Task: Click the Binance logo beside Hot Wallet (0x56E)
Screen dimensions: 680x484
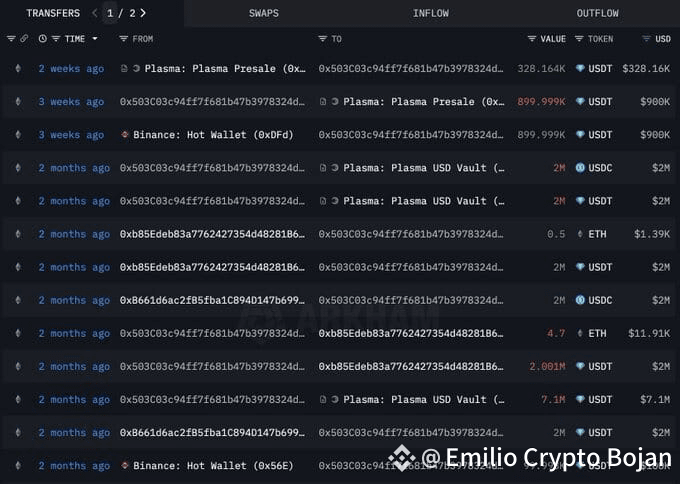Action: [x=125, y=465]
